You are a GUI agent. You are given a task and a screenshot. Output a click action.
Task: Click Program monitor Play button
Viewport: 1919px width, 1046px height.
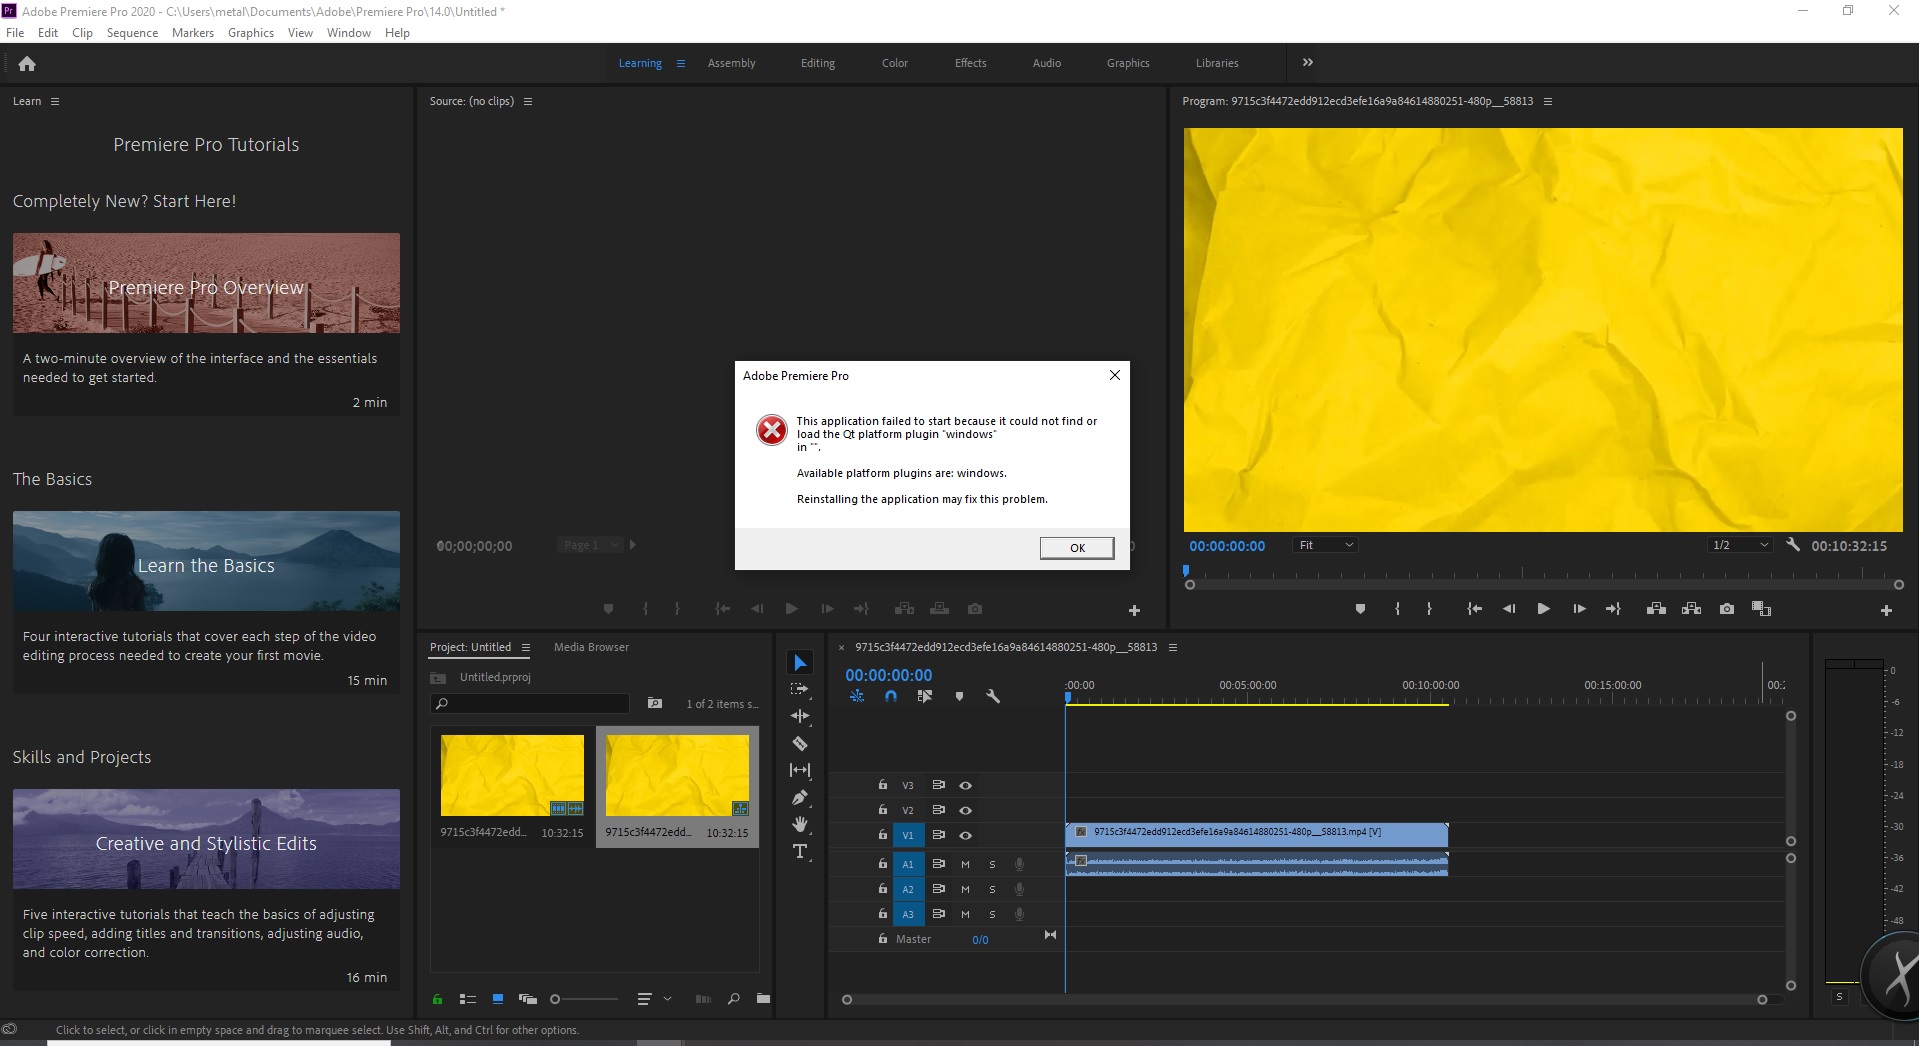click(x=1543, y=609)
